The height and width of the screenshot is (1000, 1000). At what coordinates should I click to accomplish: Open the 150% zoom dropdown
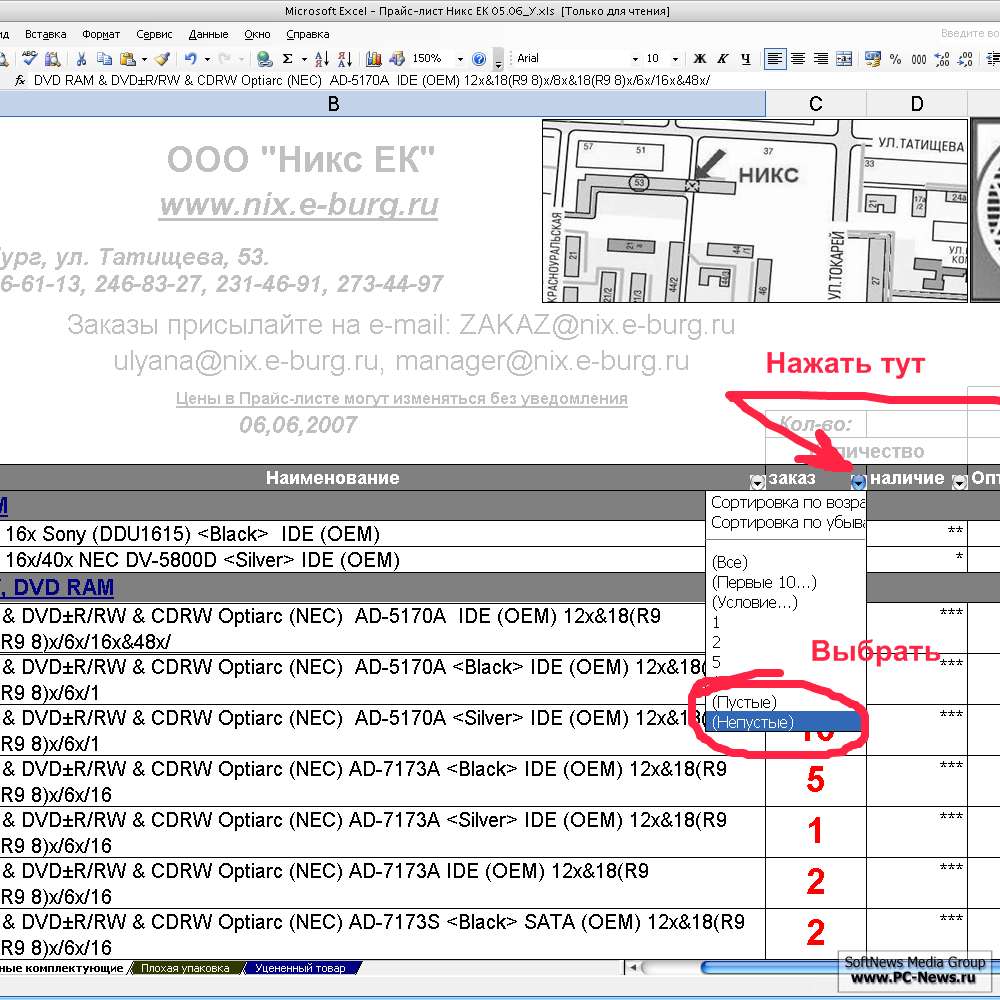(x=460, y=59)
